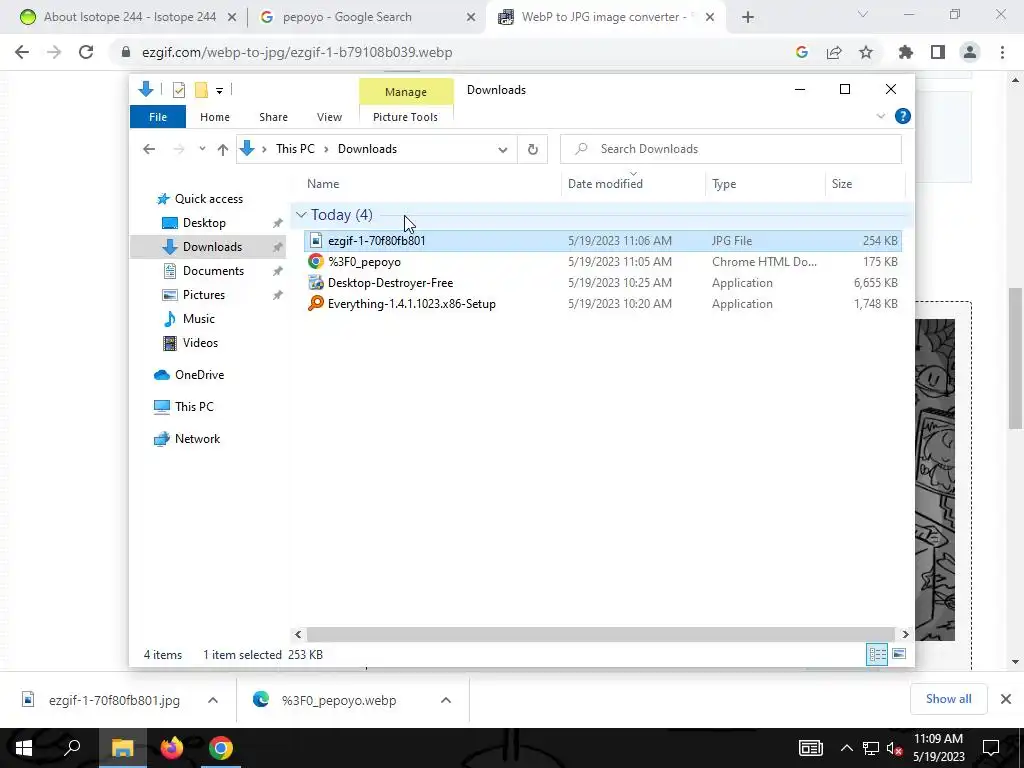
Task: Open Music in navigation pane
Action: tap(199, 319)
